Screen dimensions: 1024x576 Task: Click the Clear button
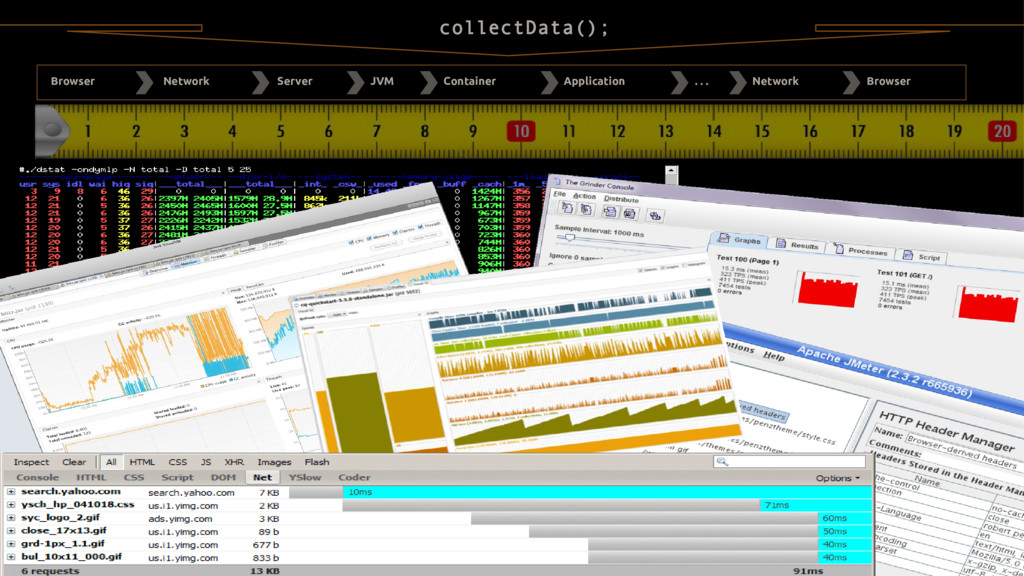click(74, 462)
